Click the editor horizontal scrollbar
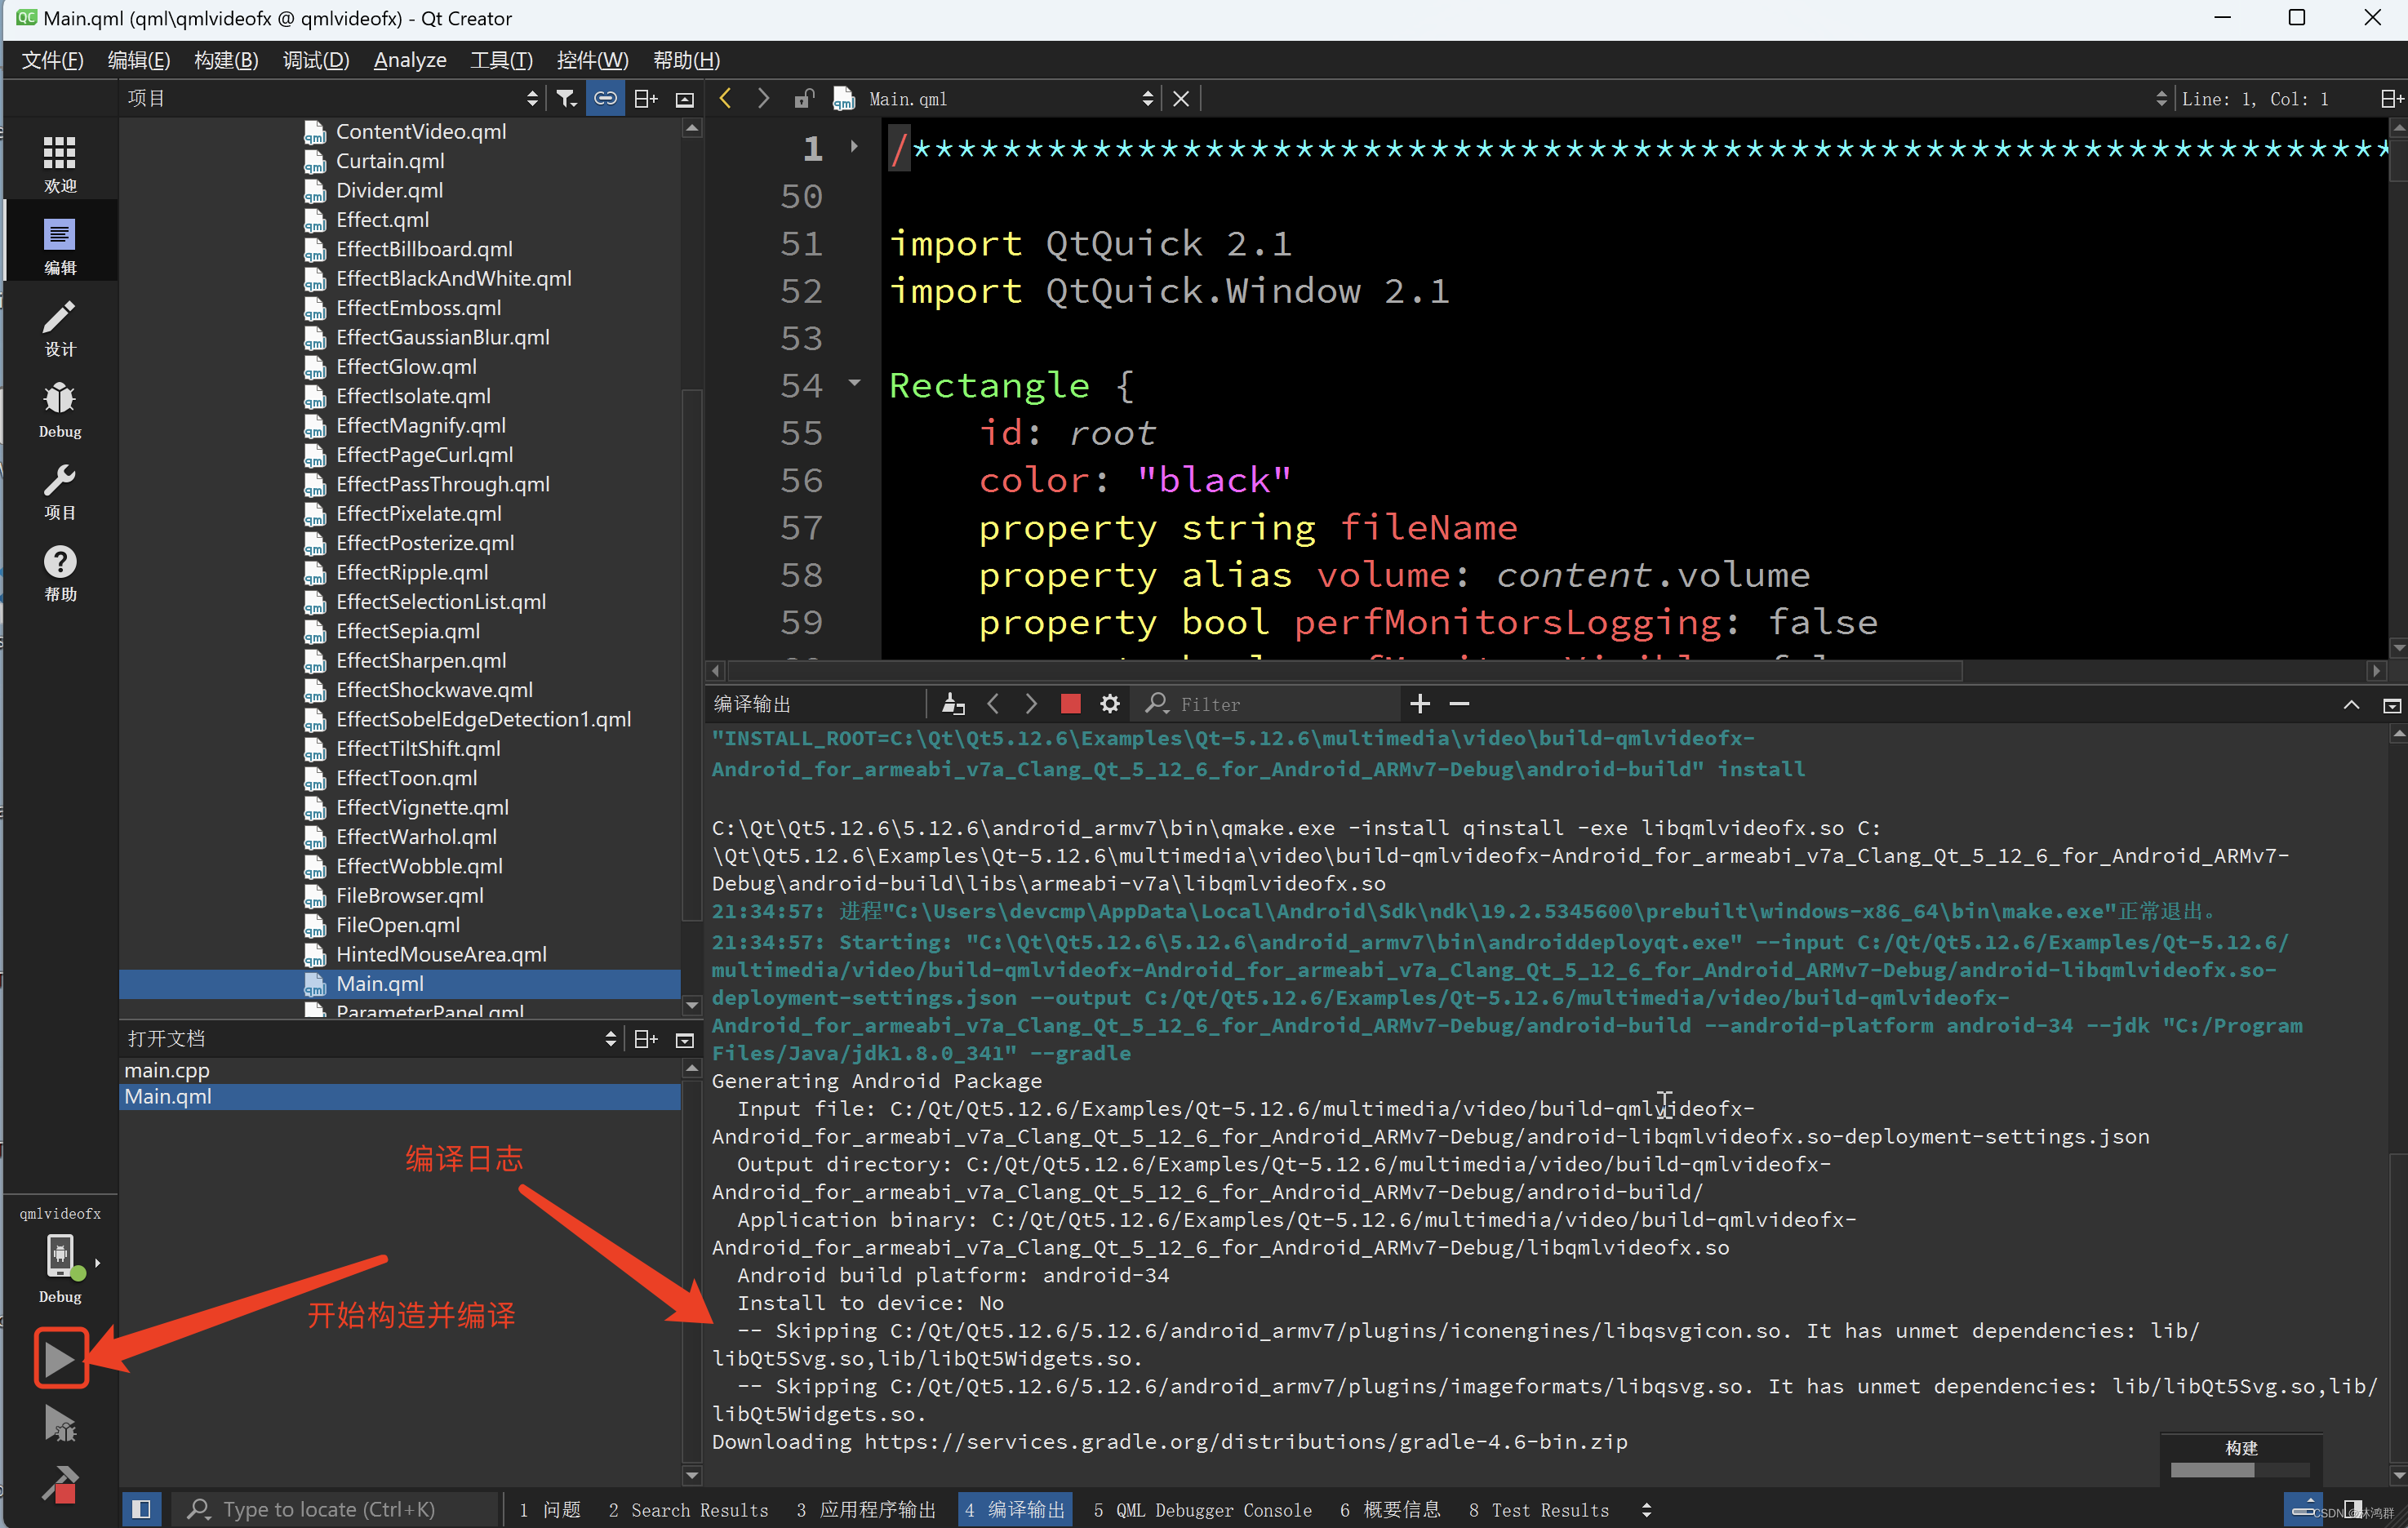This screenshot has width=2408, height=1528. coord(1346,671)
